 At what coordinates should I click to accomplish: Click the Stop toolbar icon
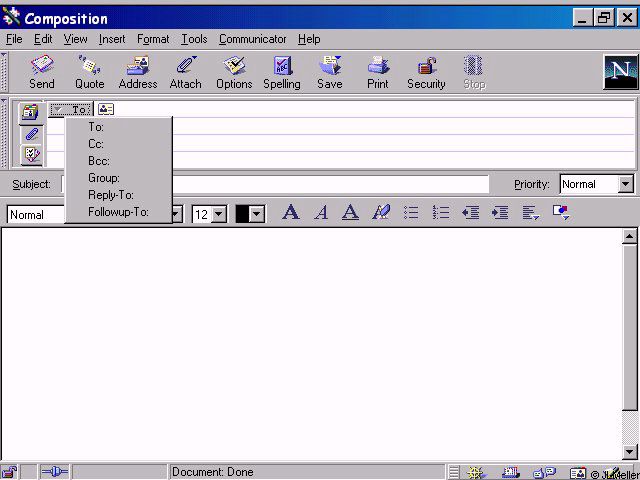pos(474,72)
